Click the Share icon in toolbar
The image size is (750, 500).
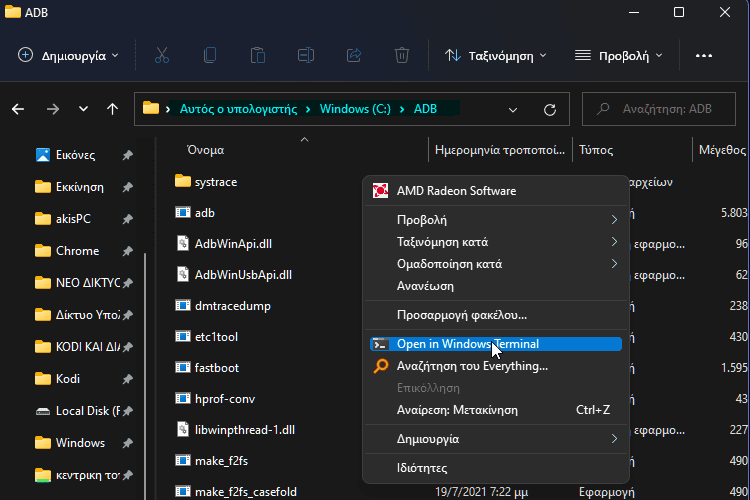tap(354, 55)
